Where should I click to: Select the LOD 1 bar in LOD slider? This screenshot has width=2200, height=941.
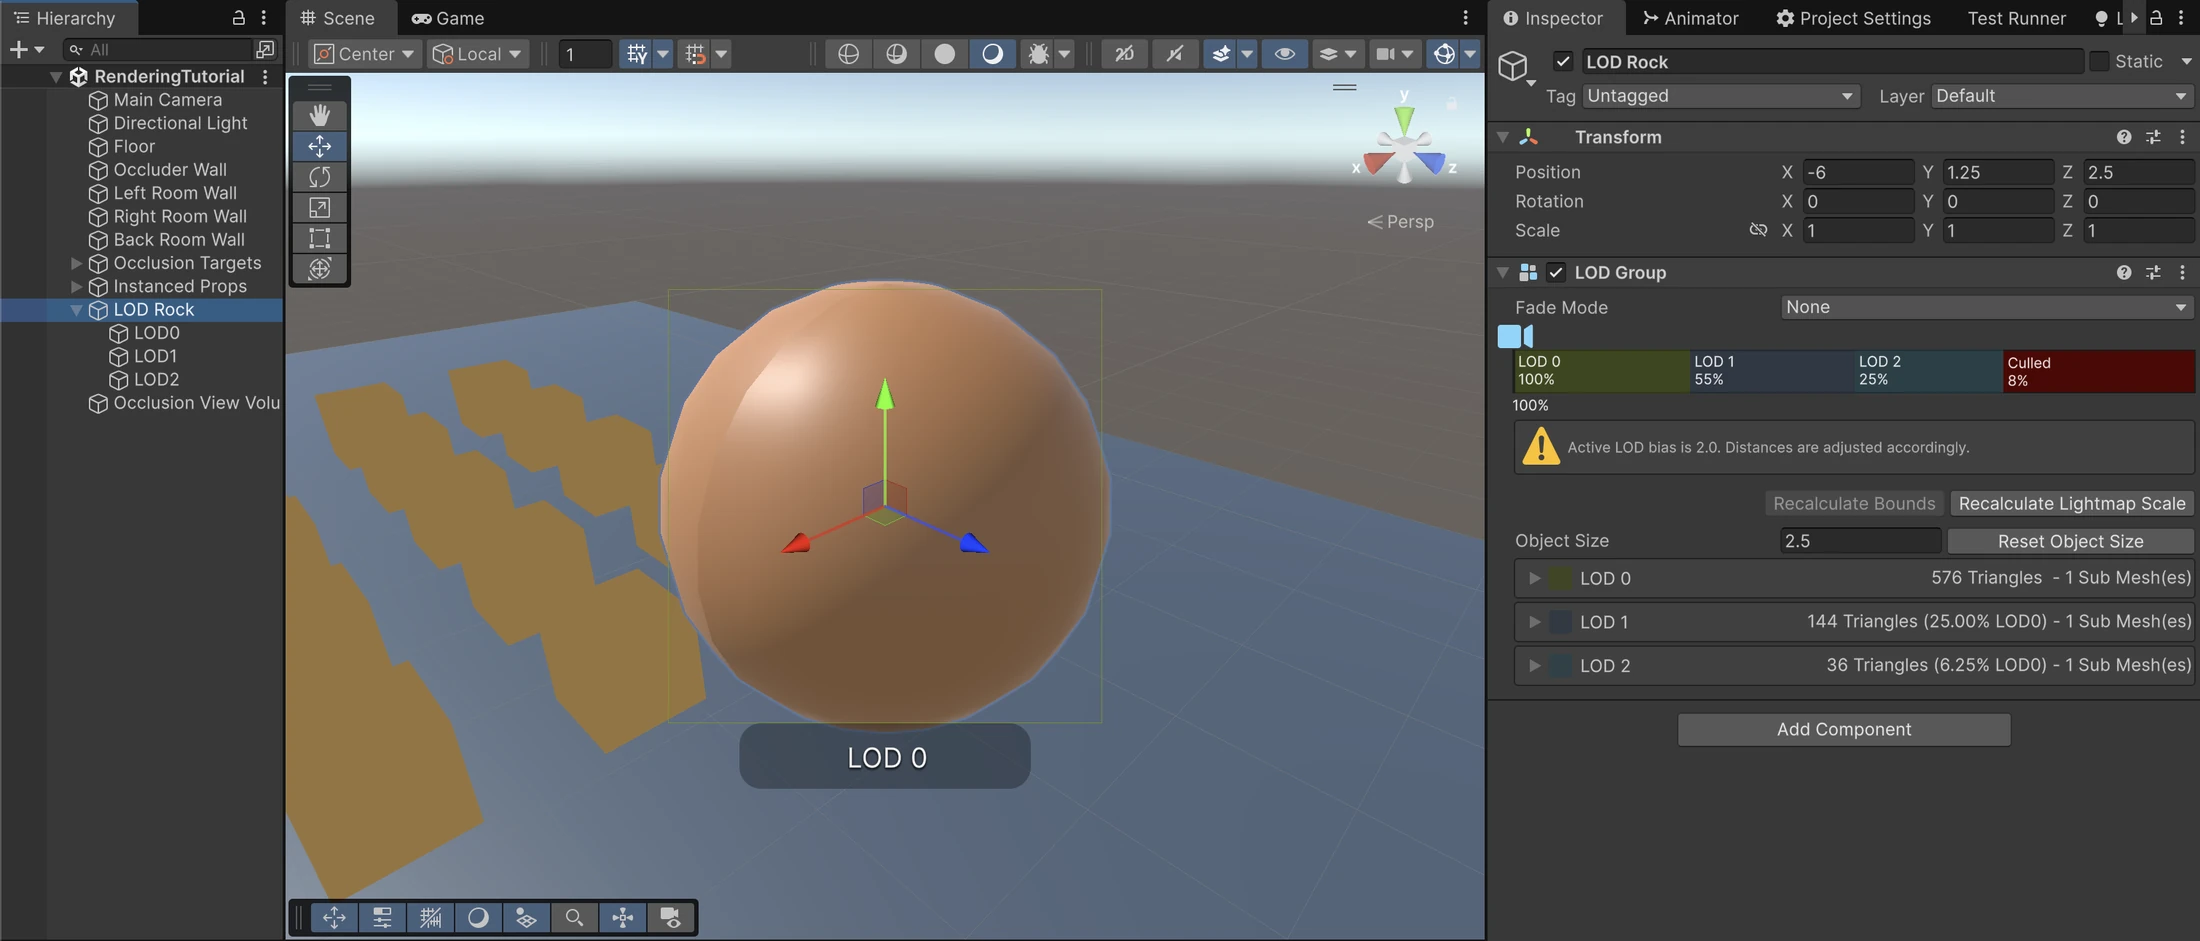1772,371
